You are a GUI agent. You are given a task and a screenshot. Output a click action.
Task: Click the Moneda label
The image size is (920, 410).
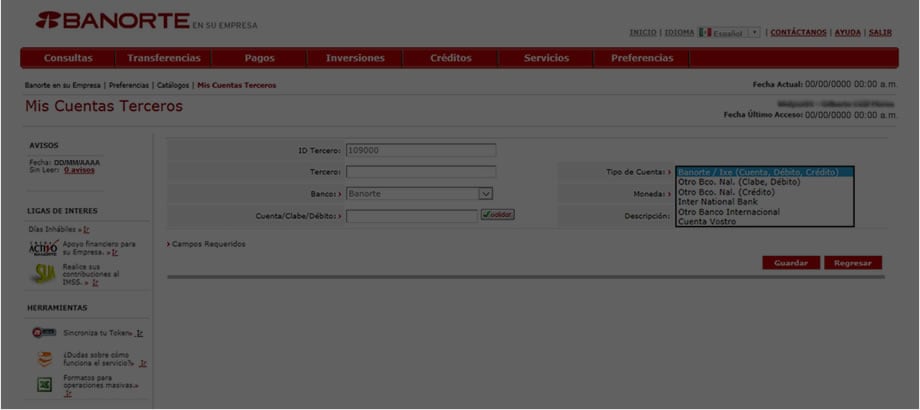click(x=650, y=194)
